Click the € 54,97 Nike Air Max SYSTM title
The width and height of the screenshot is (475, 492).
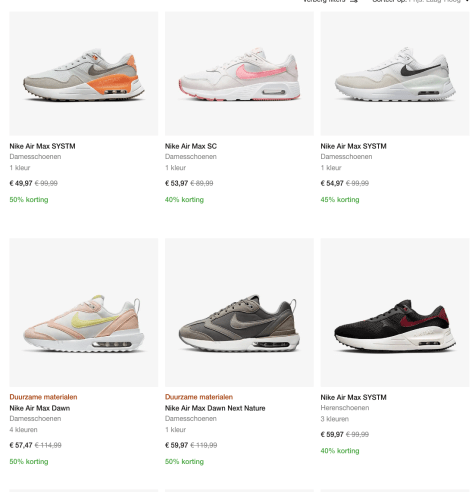point(353,146)
